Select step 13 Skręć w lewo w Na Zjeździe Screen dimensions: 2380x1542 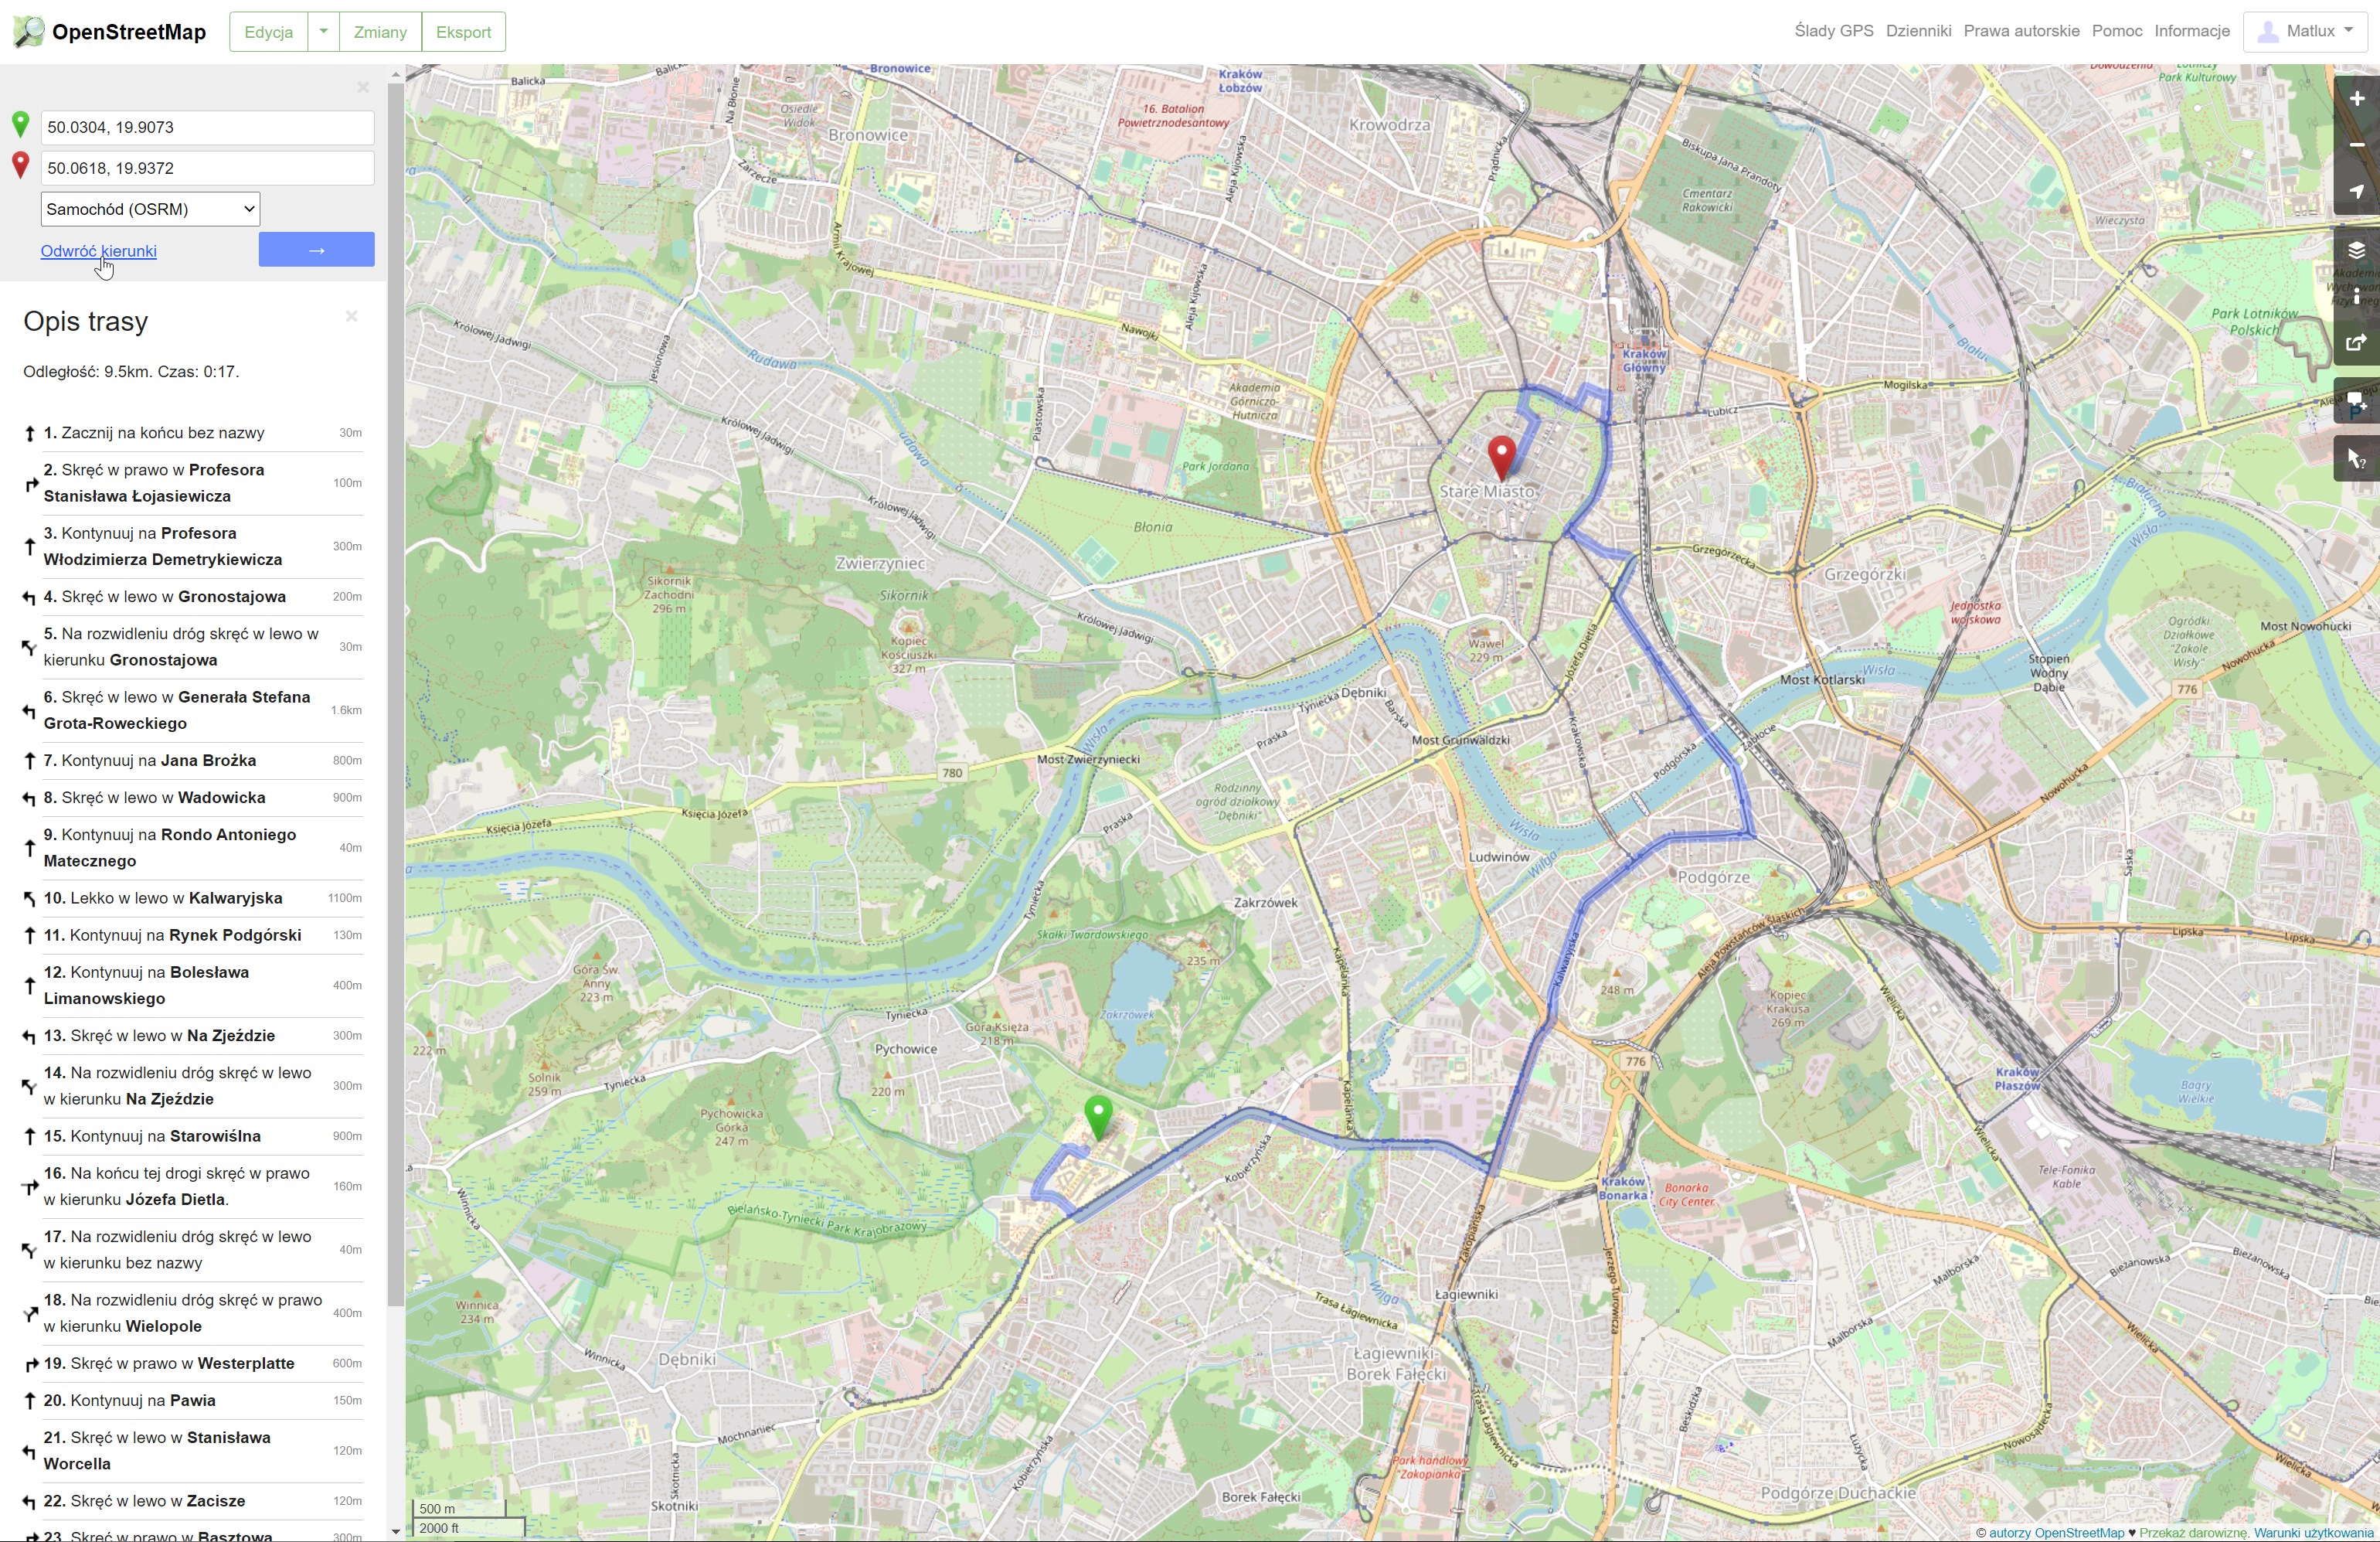click(192, 1036)
